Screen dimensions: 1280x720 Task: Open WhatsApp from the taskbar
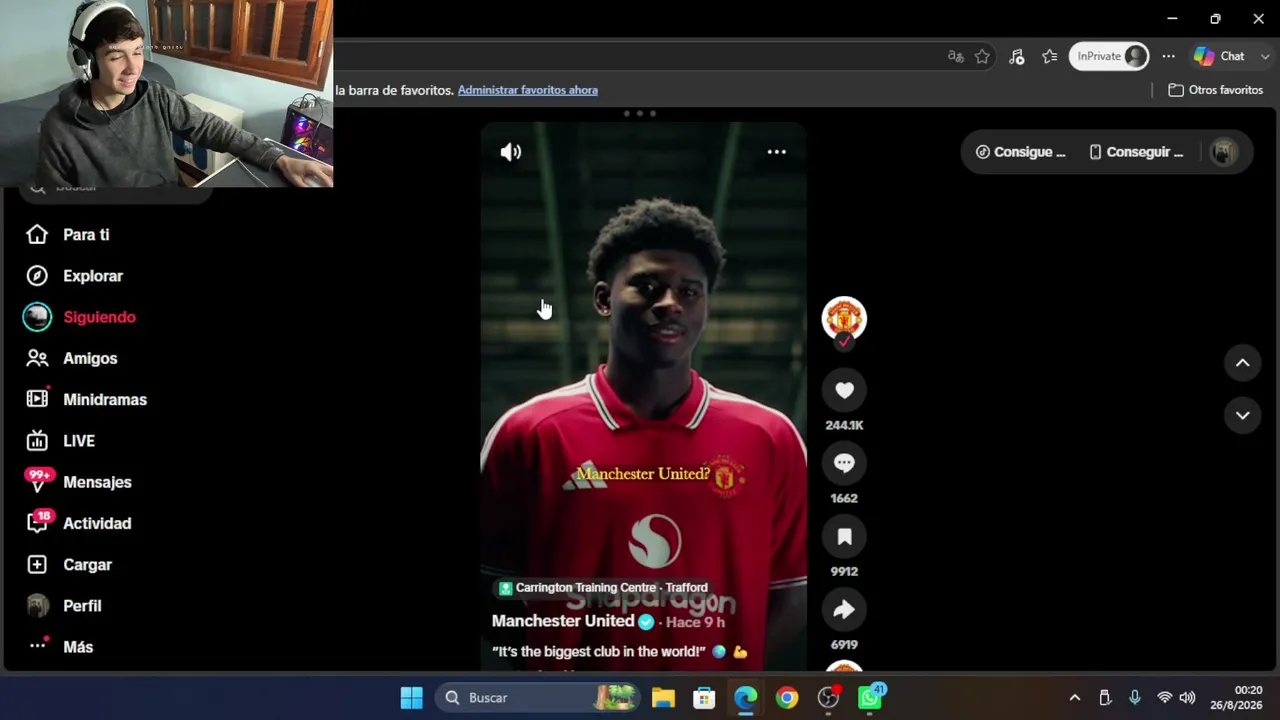[x=871, y=698]
